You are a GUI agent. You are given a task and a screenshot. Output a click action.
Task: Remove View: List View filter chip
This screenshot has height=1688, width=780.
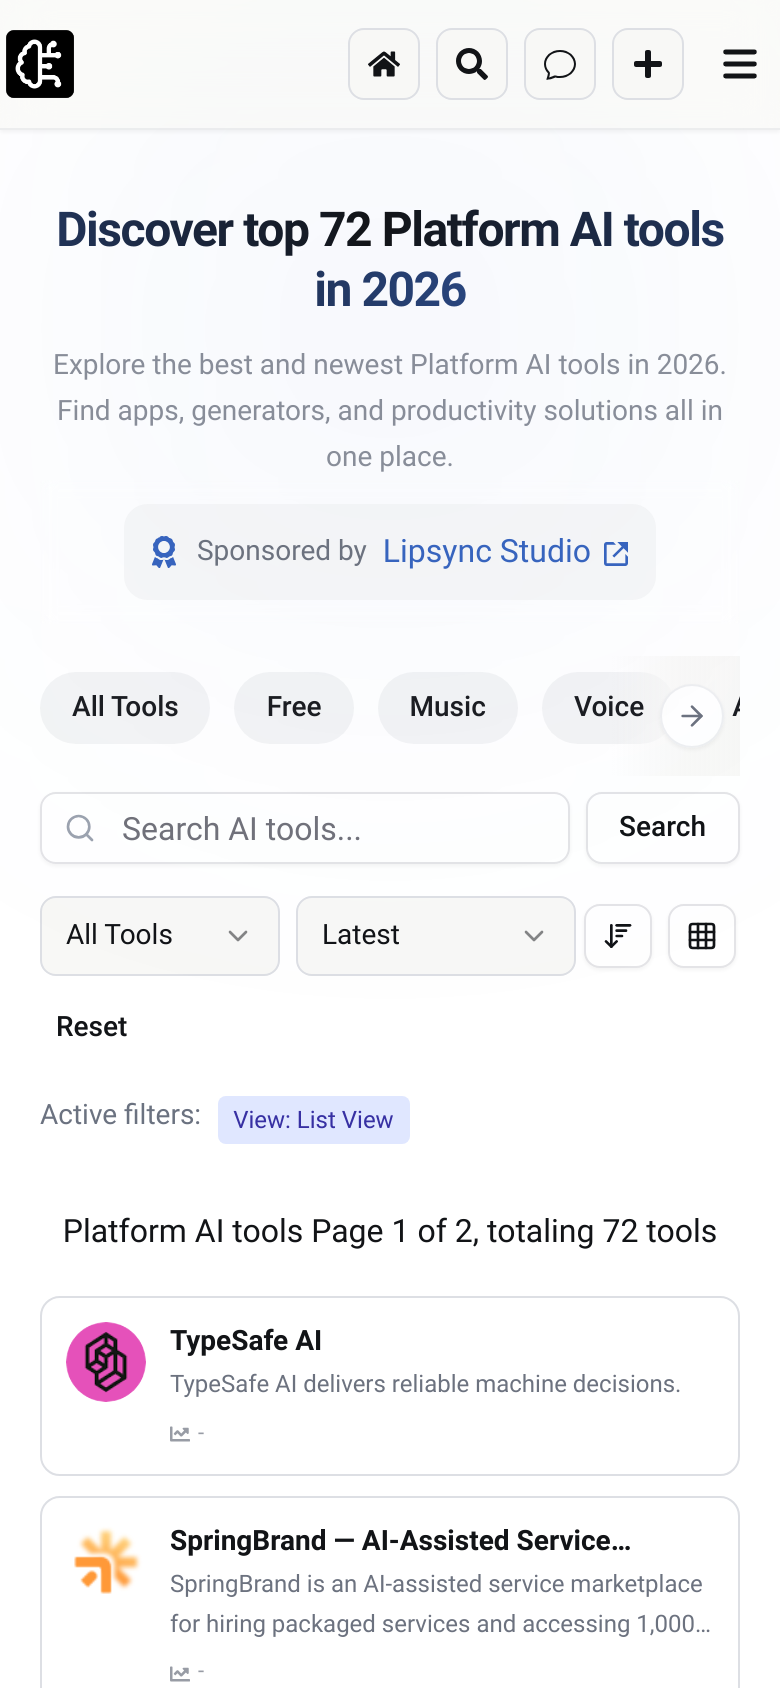click(314, 1120)
